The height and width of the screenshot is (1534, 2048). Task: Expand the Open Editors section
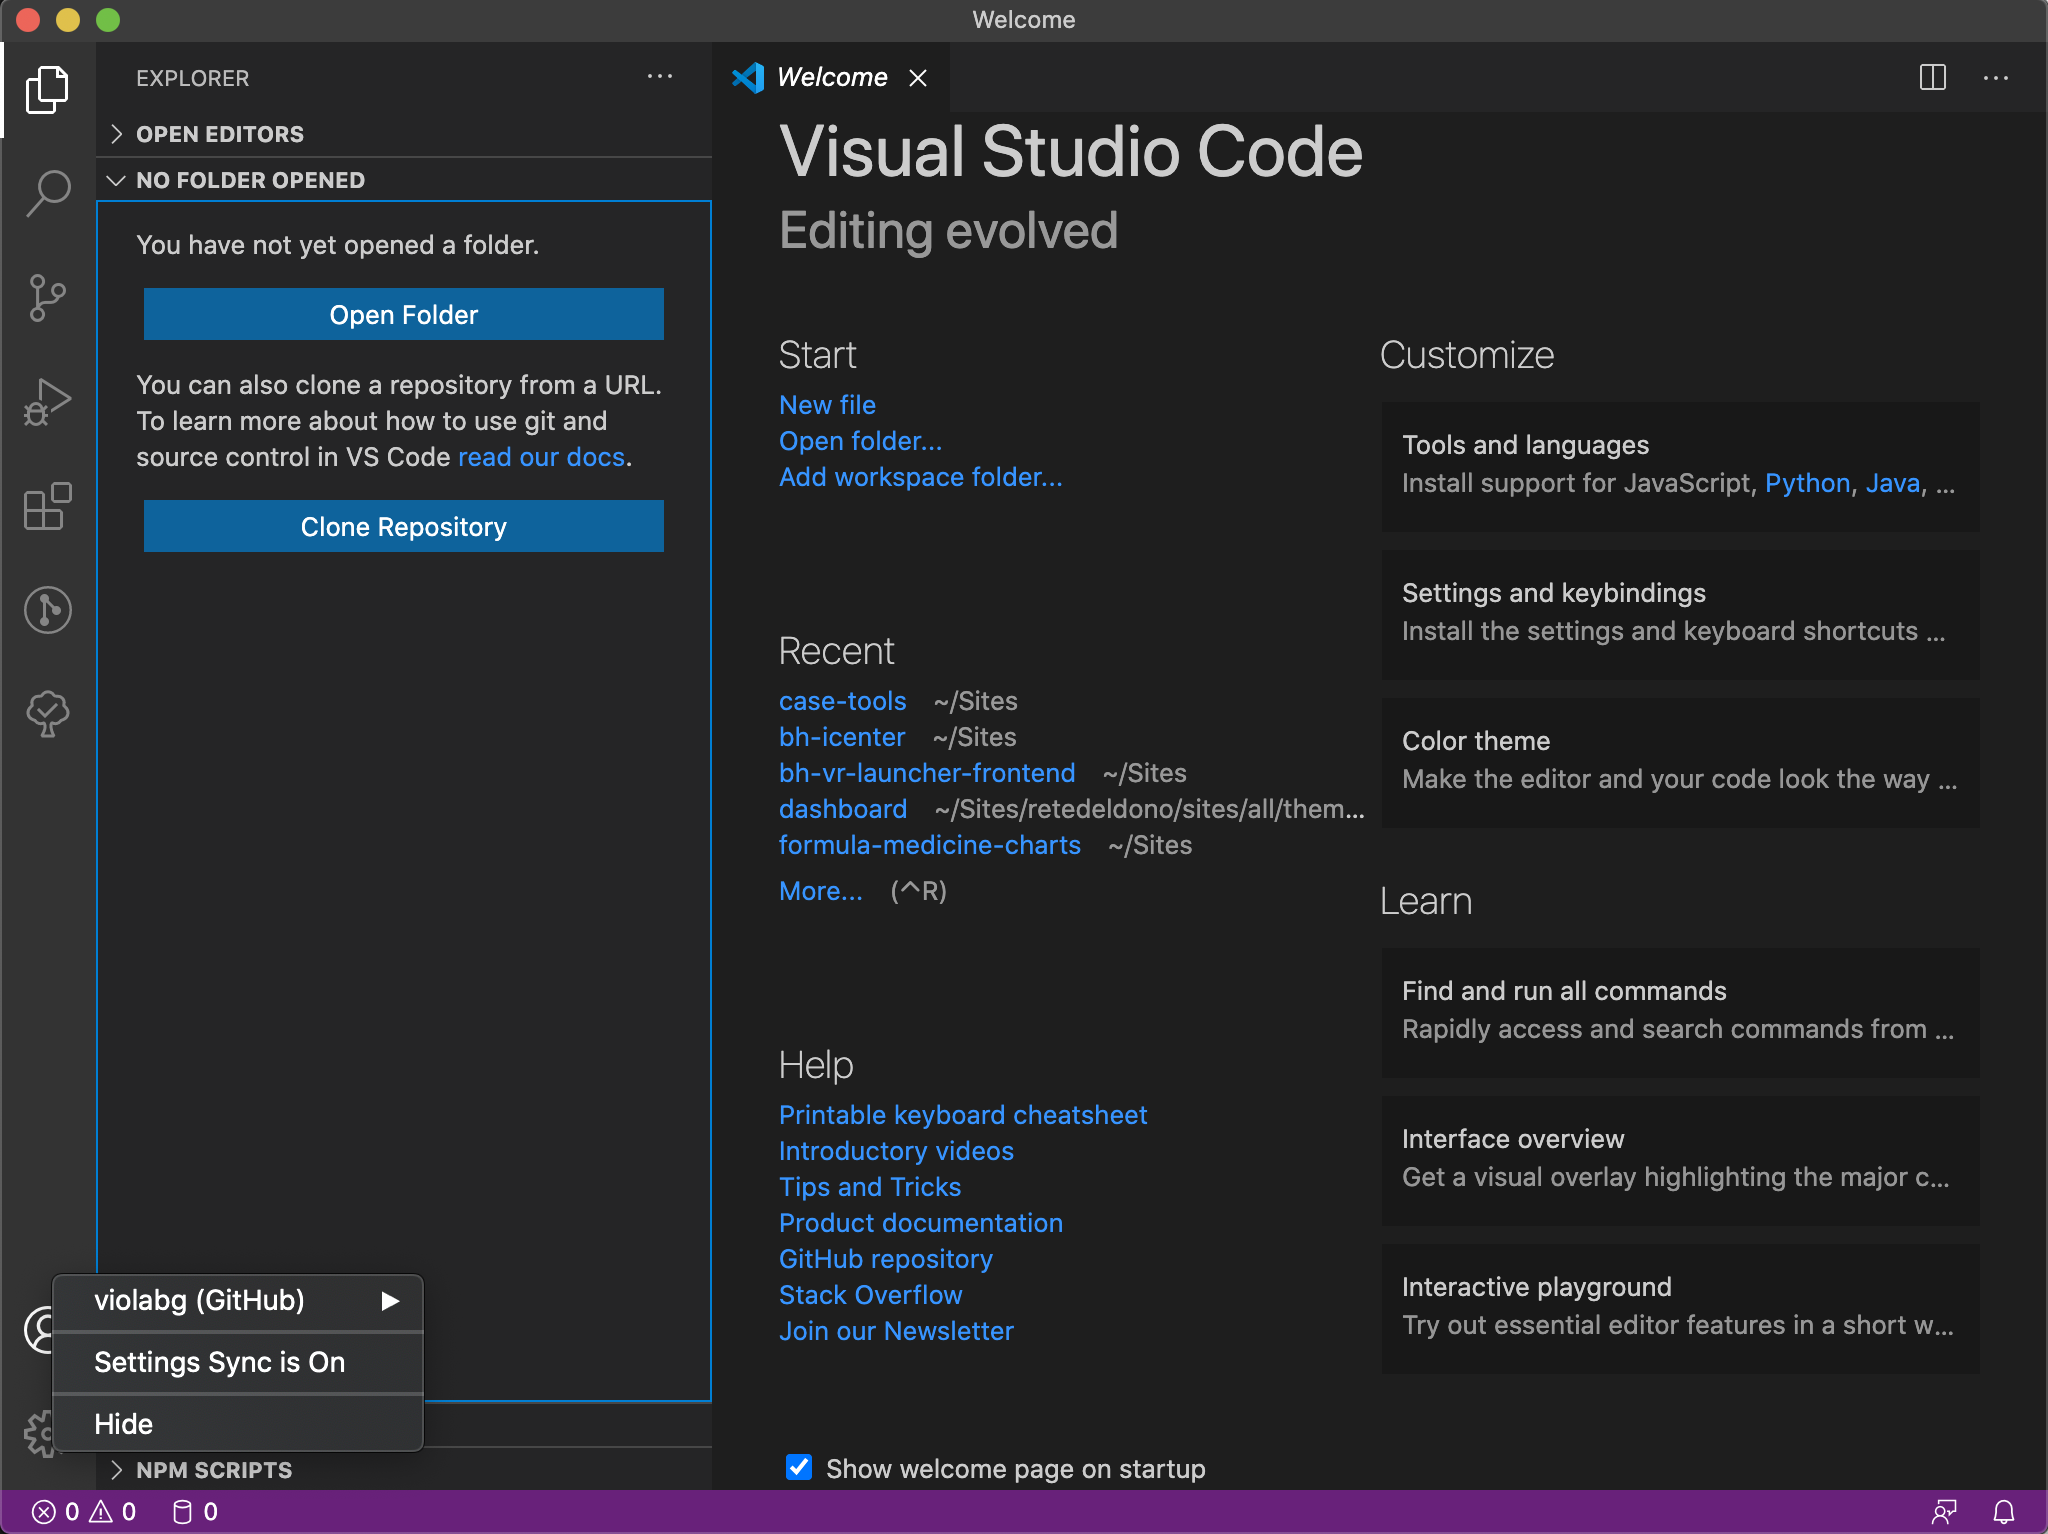(220, 134)
